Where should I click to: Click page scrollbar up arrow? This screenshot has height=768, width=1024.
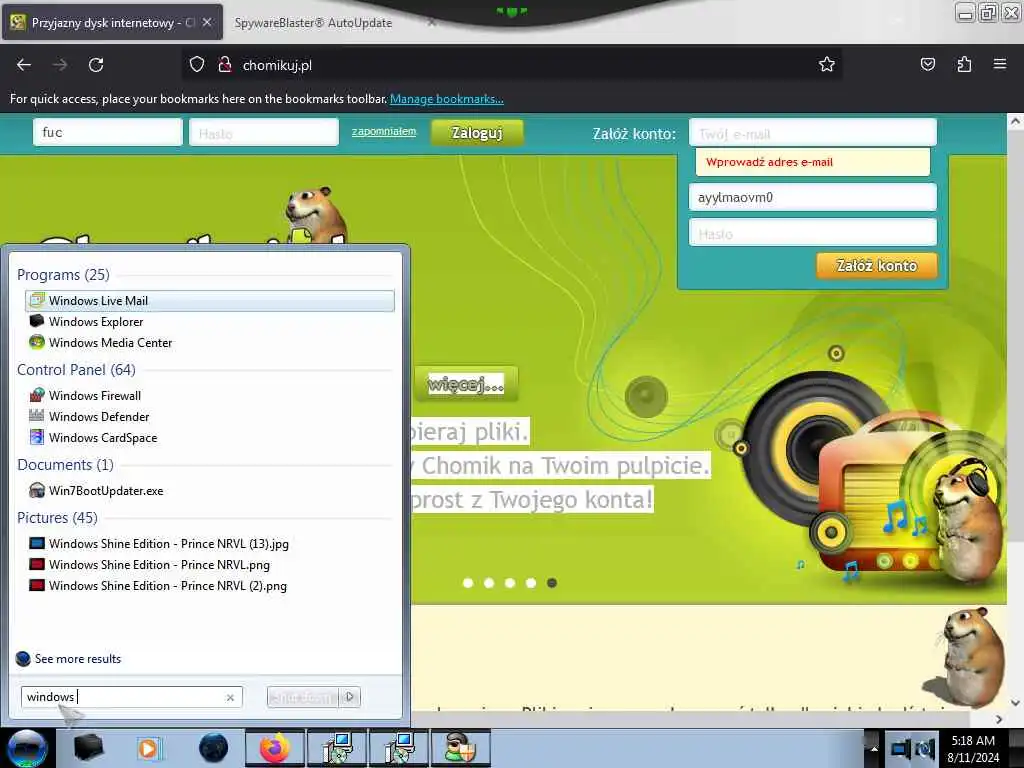tap(1015, 121)
